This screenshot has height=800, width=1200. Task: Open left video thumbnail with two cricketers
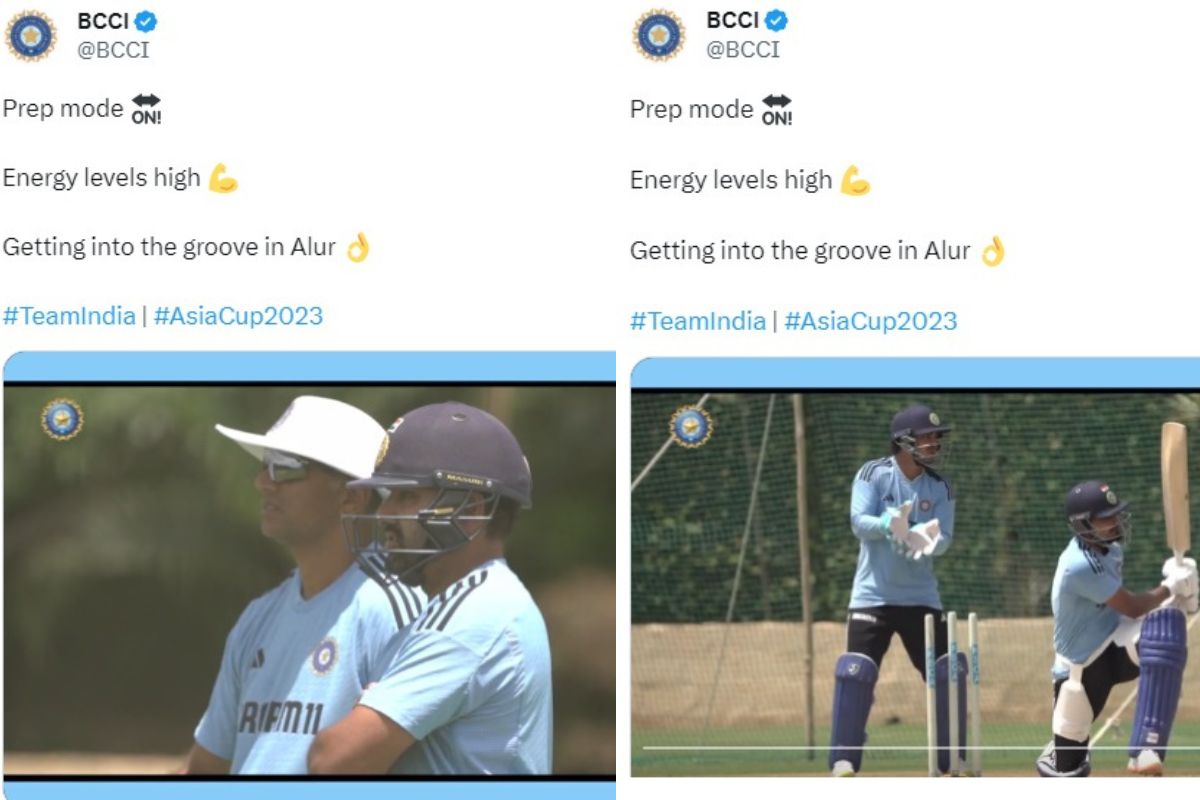(x=309, y=579)
